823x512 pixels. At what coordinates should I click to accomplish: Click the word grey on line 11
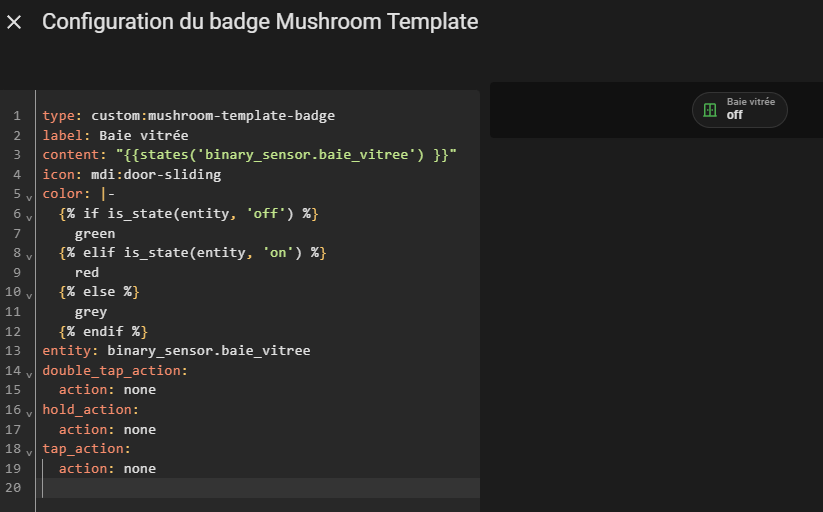(x=91, y=312)
